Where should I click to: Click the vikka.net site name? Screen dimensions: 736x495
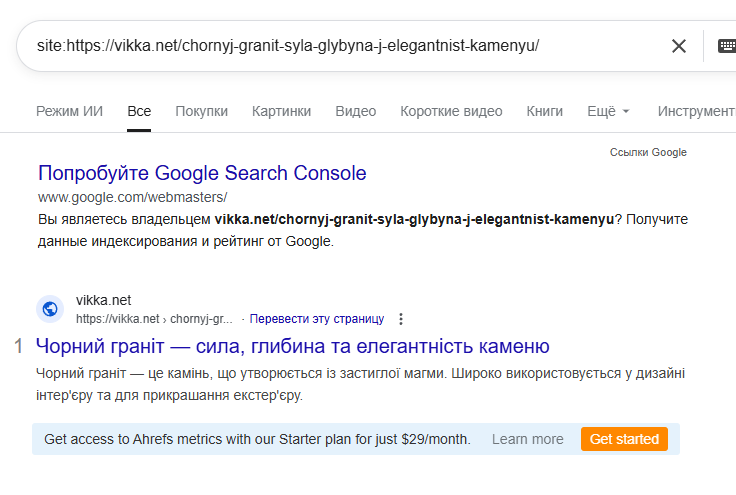click(x=103, y=300)
